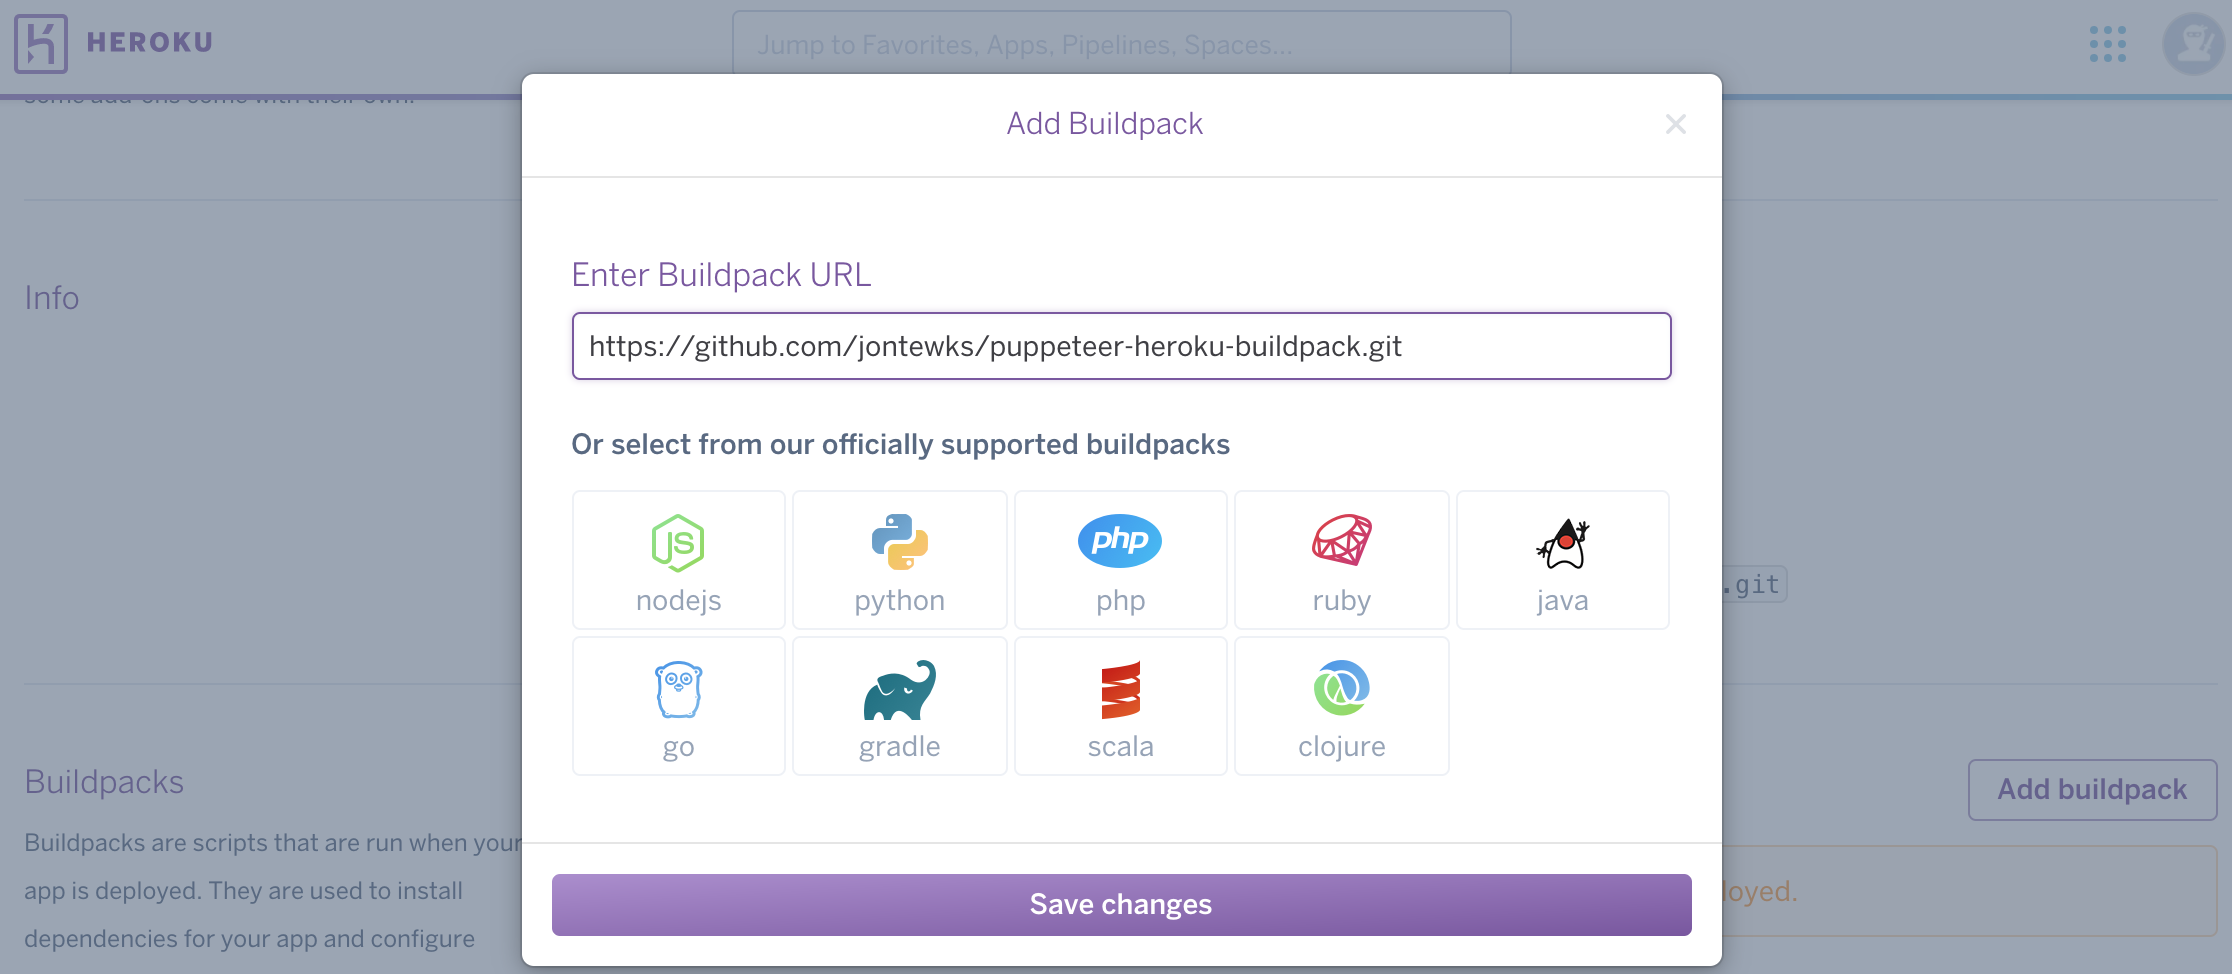
Task: Select the clojure buildpack icon
Action: (1341, 688)
